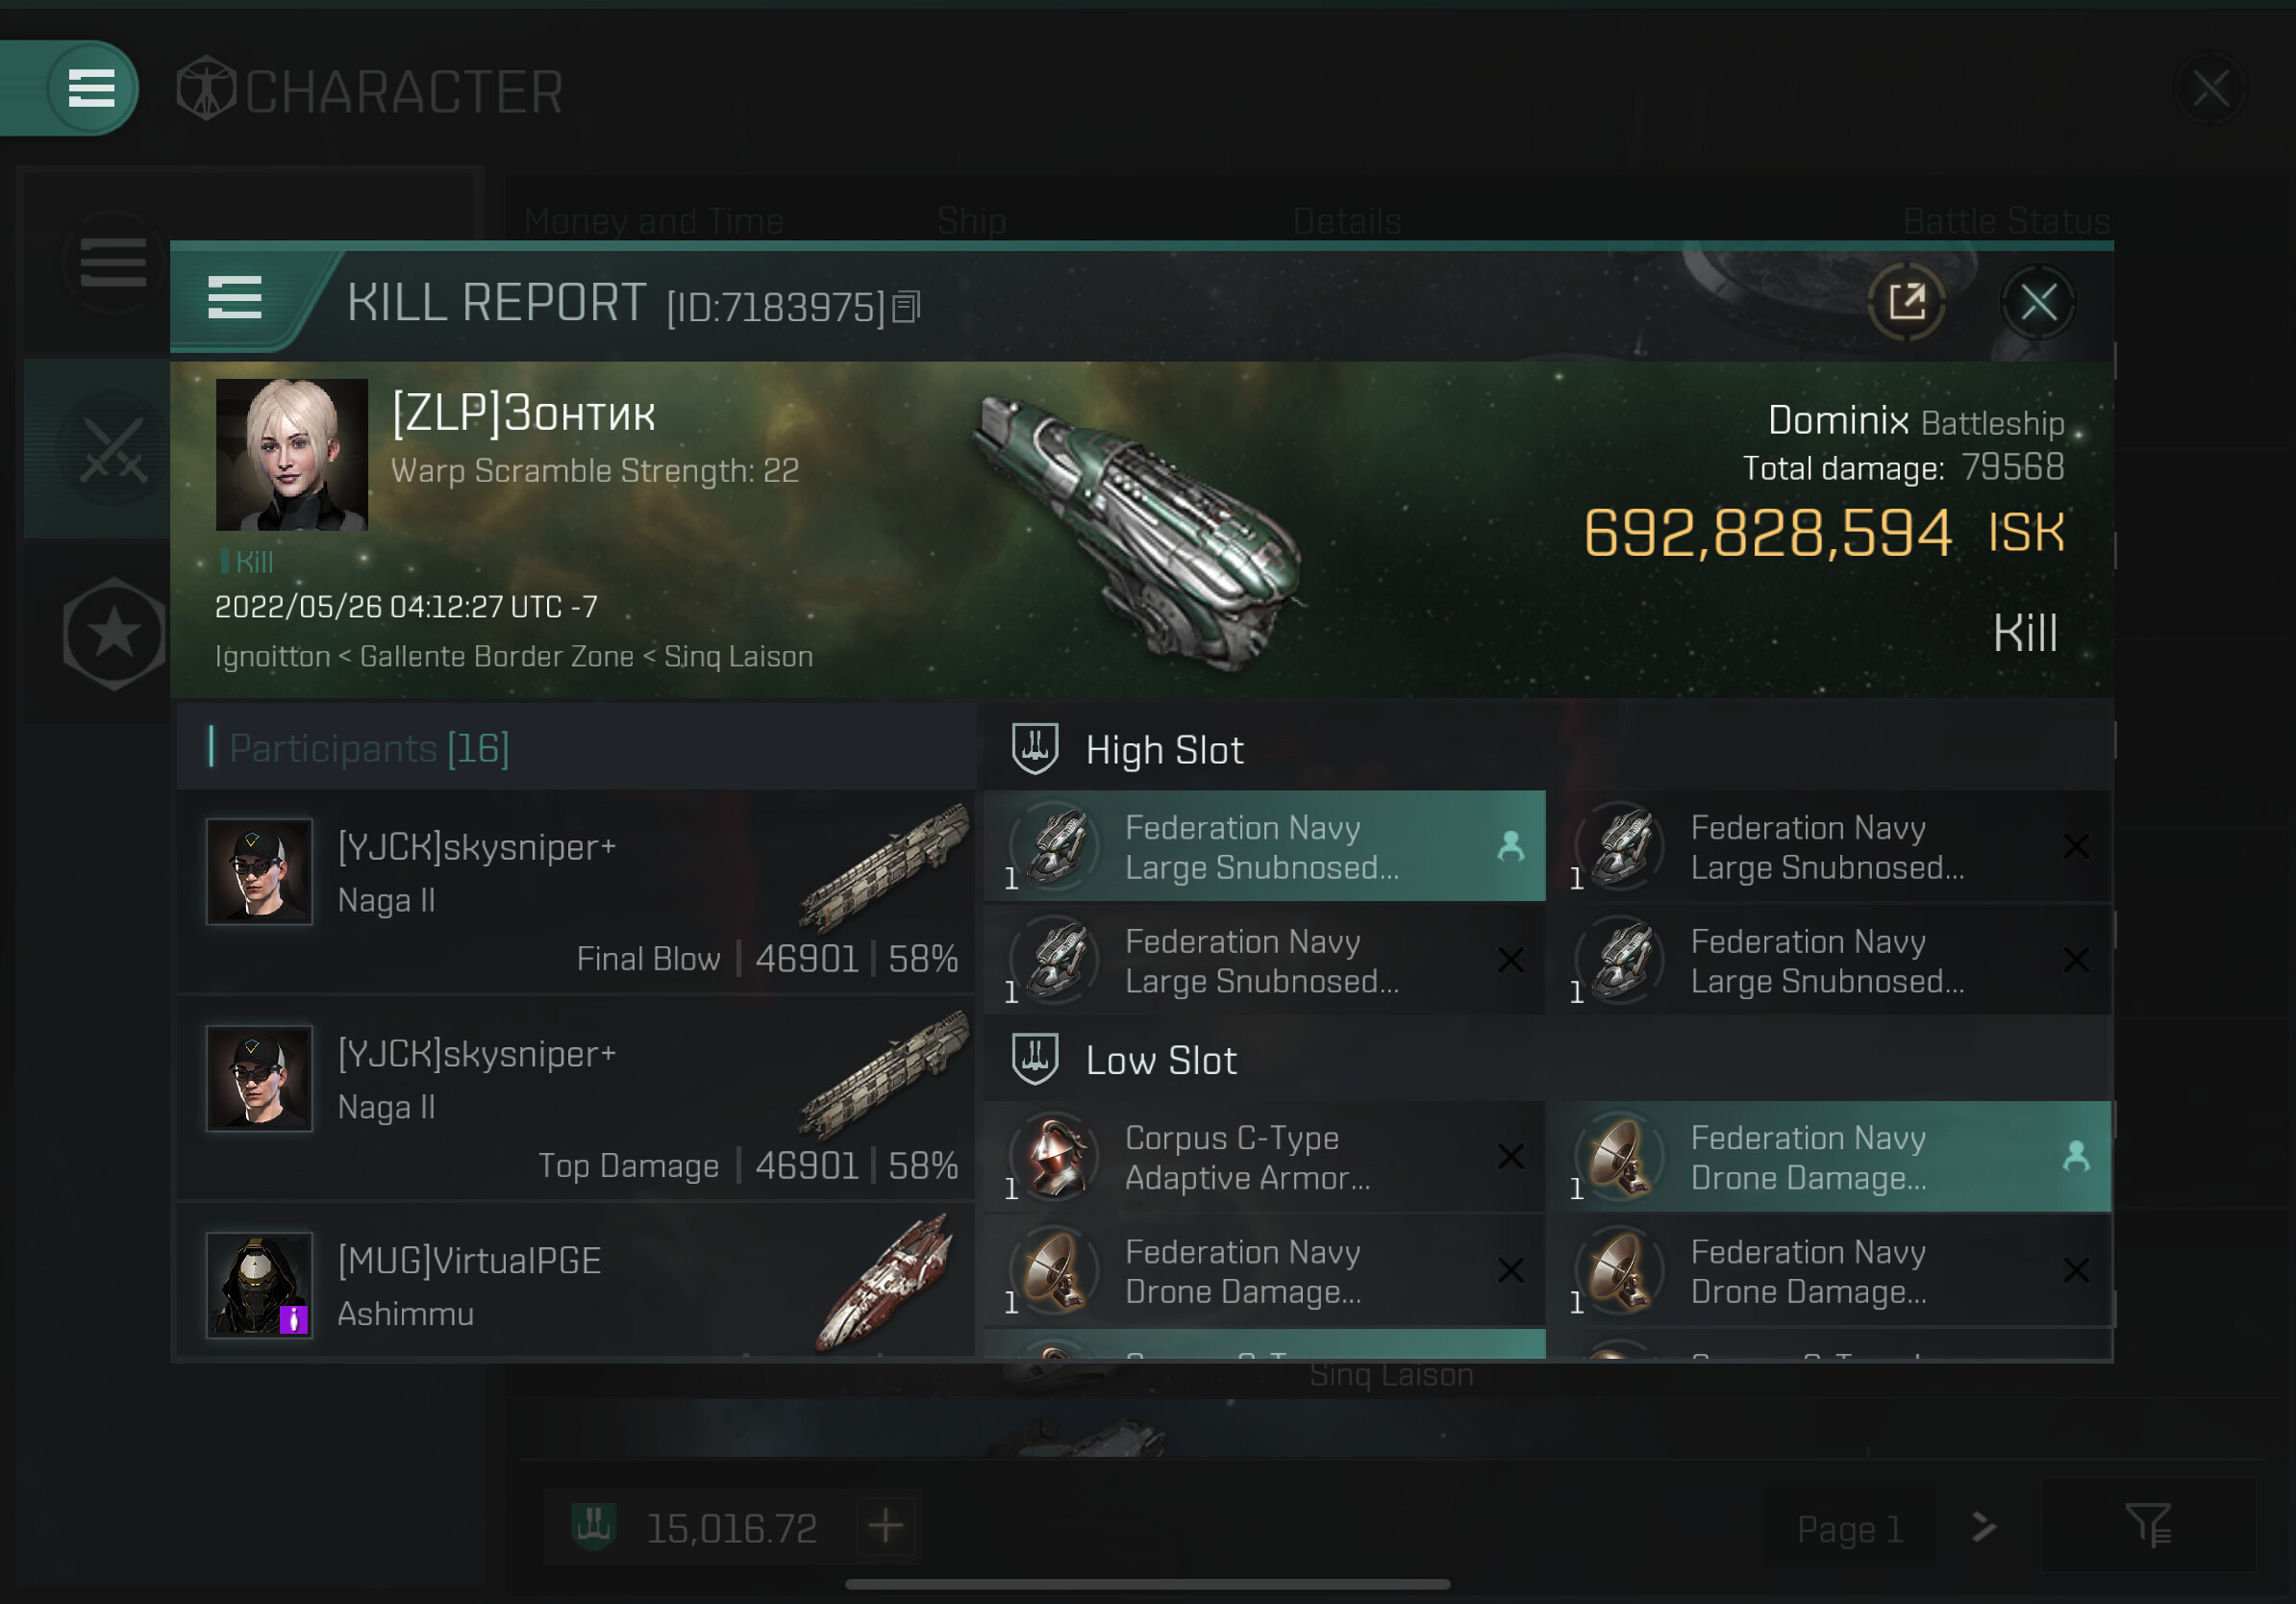Copy the kill report ID icon
Screen dimensions: 2296x1604
click(x=906, y=307)
